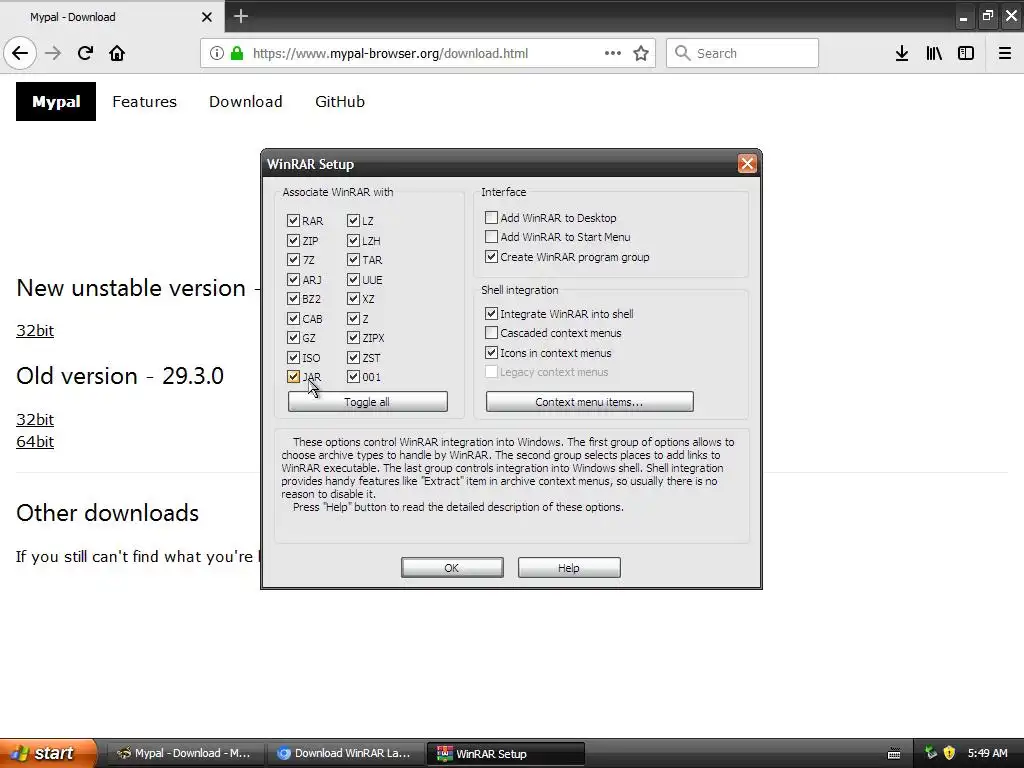This screenshot has height=768, width=1024.
Task: Uncheck the RAR association checkbox
Action: [x=293, y=221]
